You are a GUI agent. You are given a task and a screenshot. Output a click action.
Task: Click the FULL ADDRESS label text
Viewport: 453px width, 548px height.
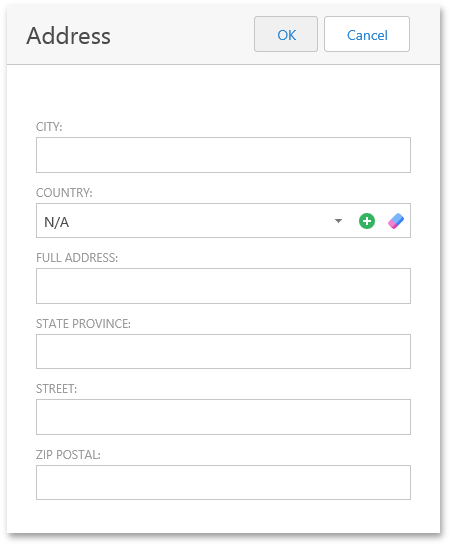click(x=77, y=258)
